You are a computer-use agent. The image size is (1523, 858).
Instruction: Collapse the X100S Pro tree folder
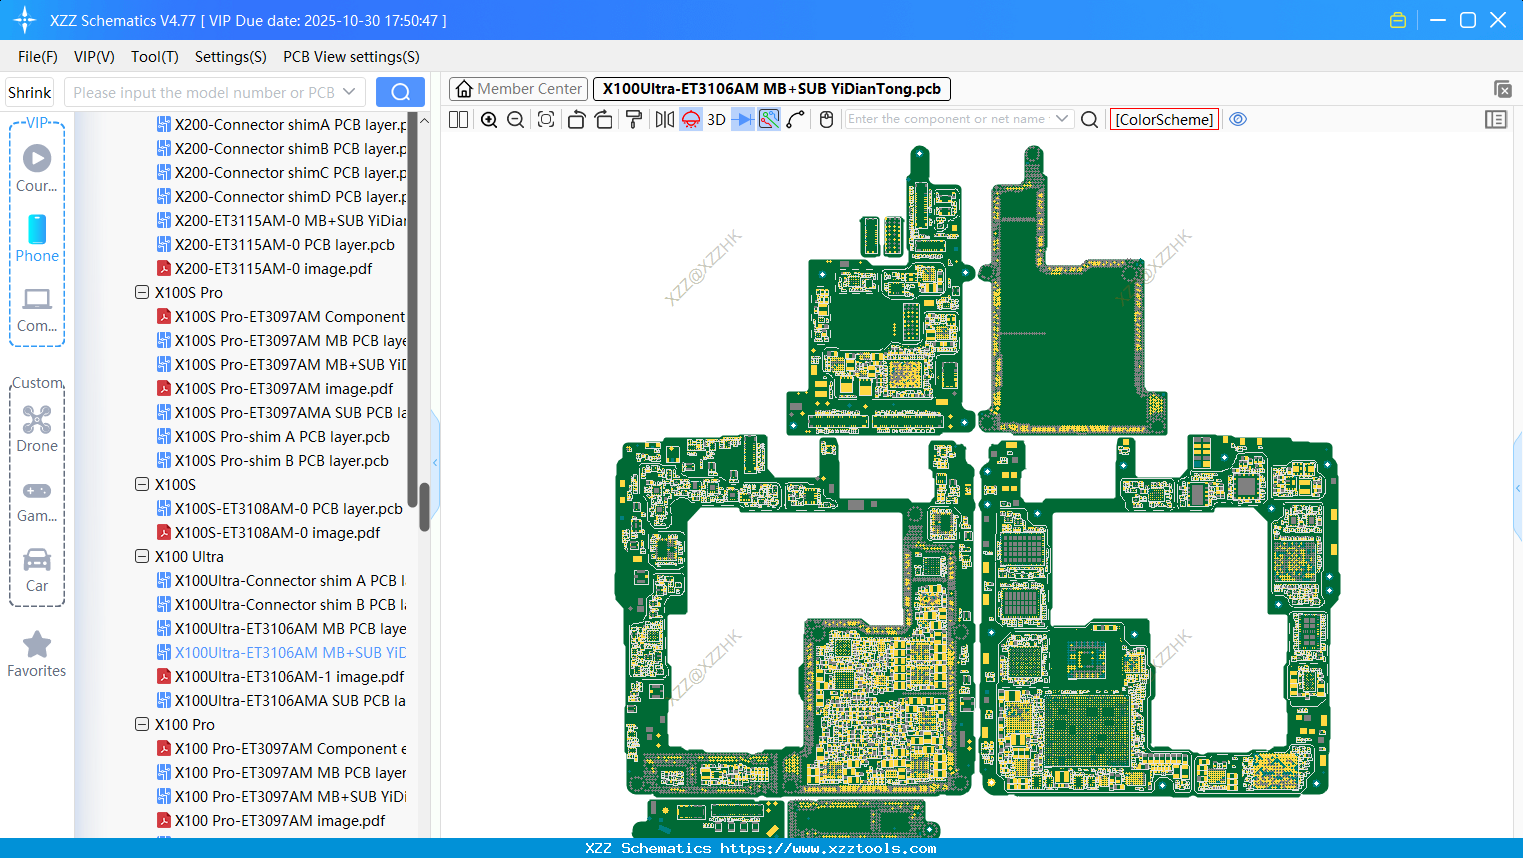(x=142, y=293)
